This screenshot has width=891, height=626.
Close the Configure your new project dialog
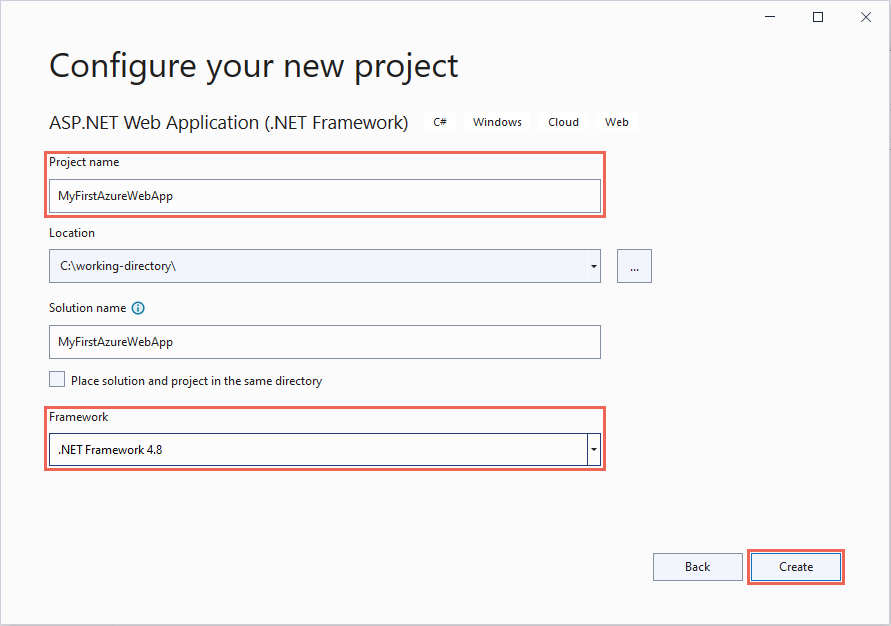pos(865,17)
